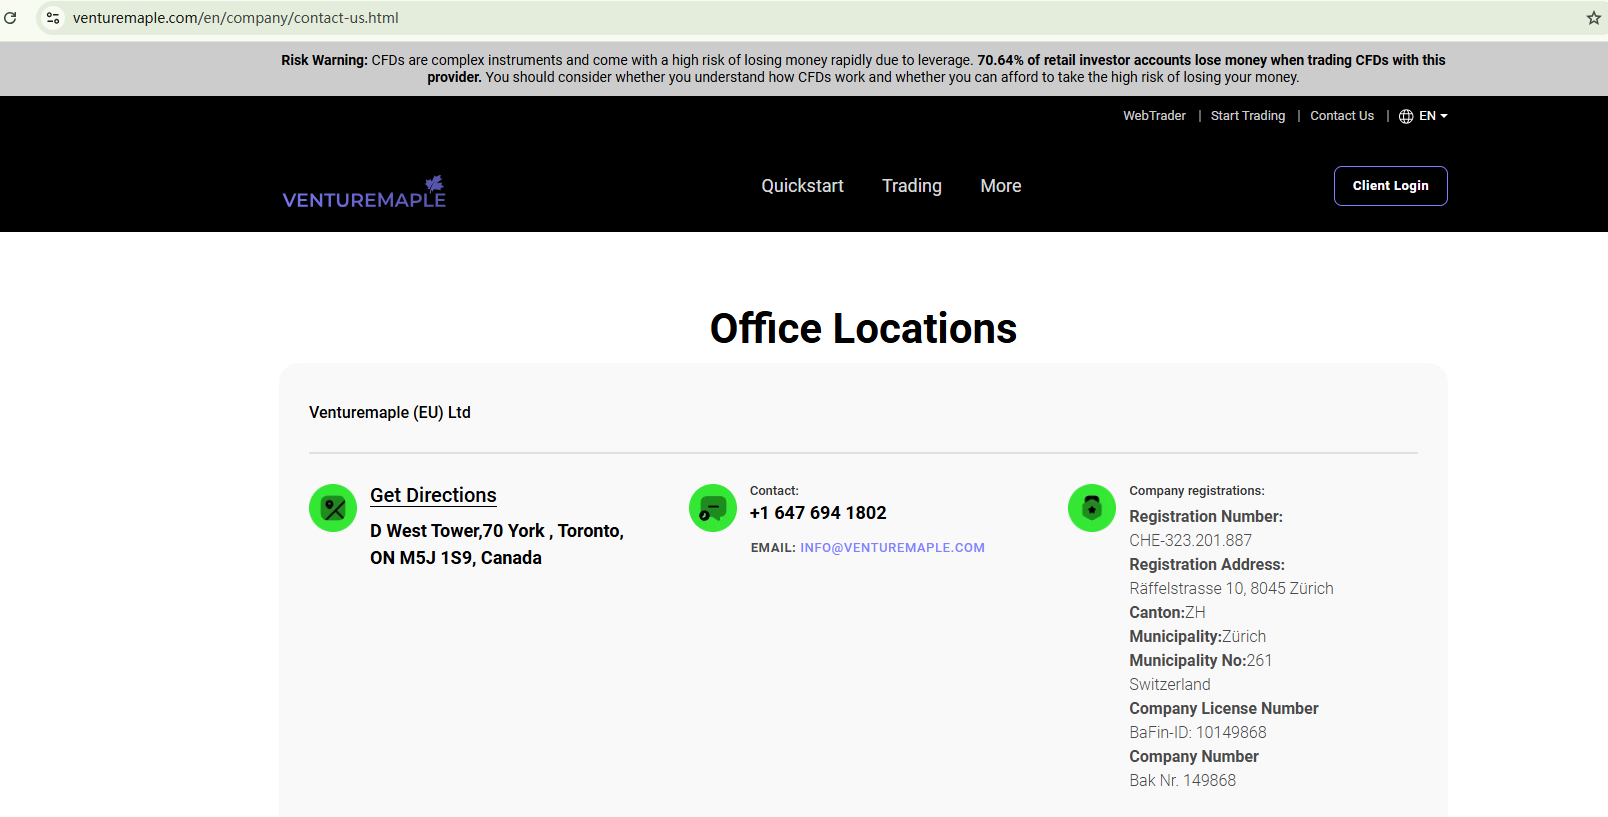Open the EN language dropdown
This screenshot has height=817, width=1608.
coord(1433,116)
